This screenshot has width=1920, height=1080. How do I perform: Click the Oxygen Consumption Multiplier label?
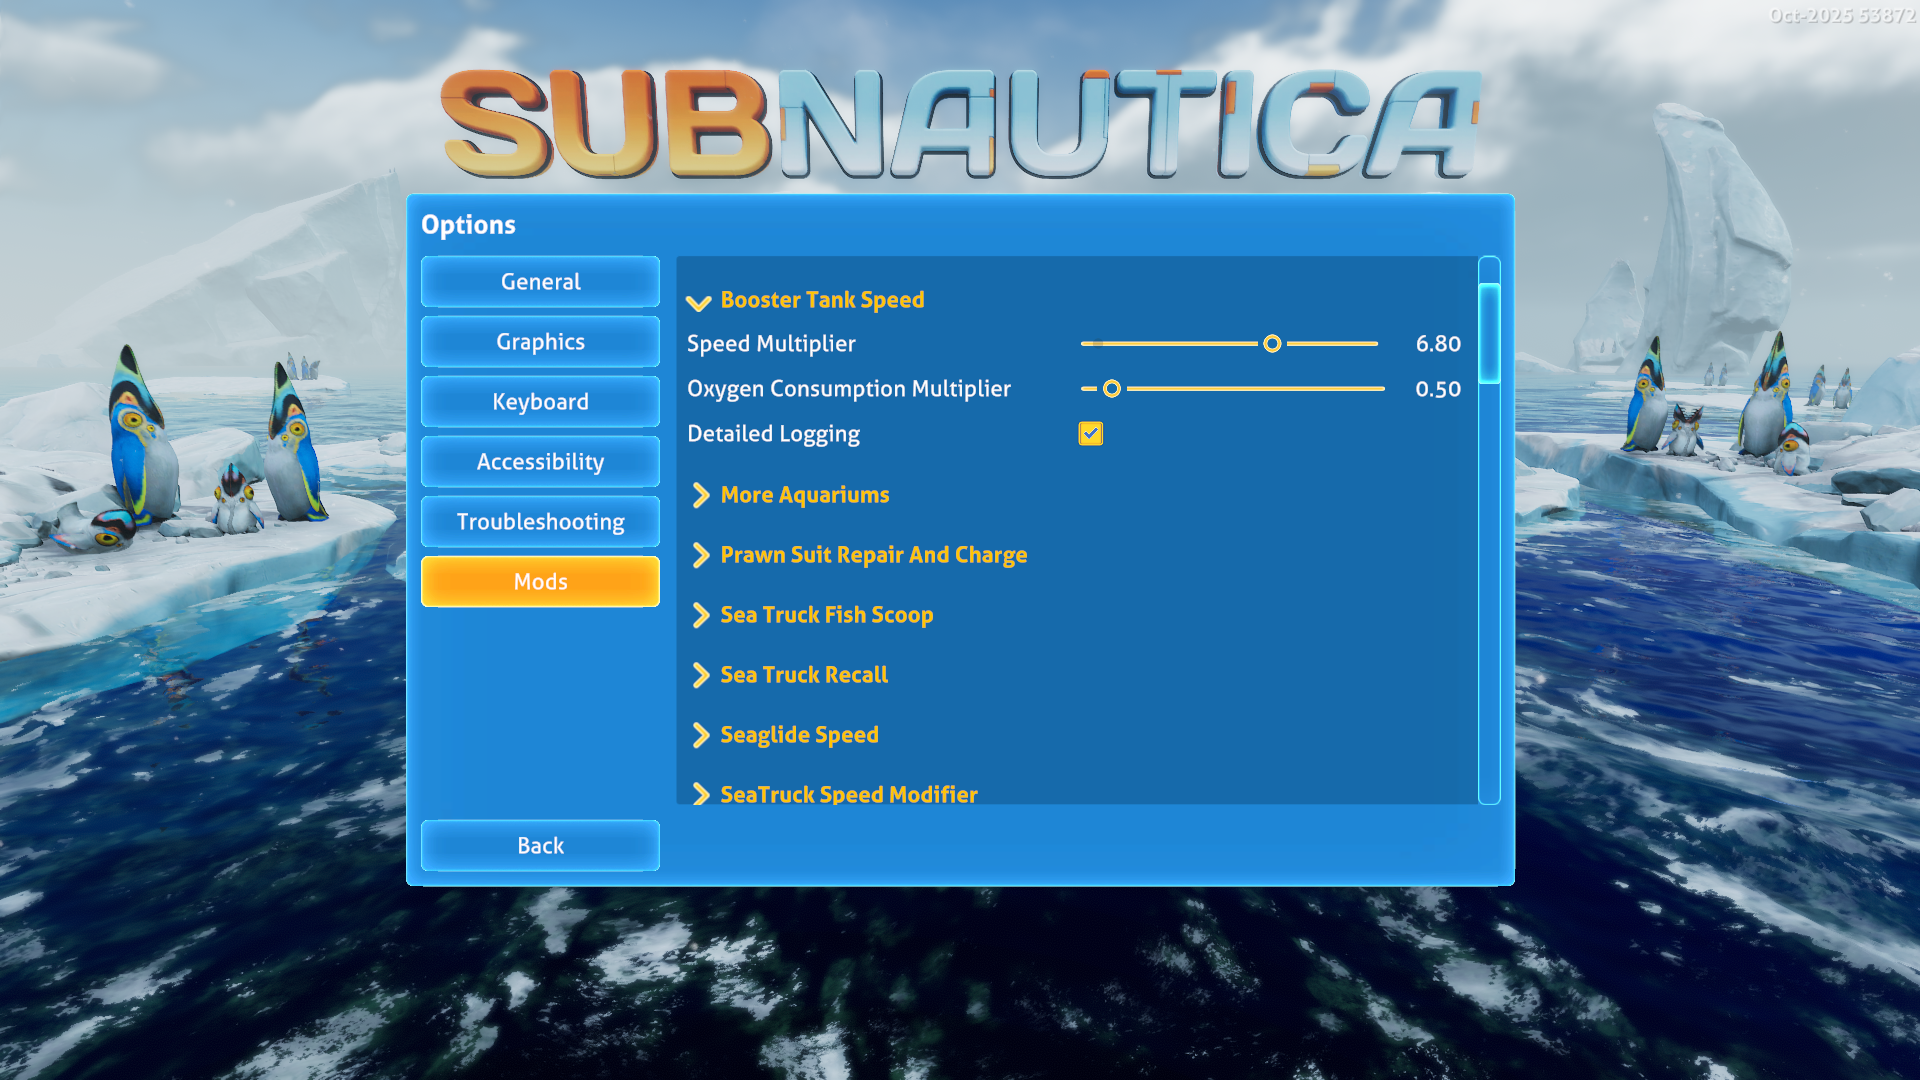coord(849,389)
